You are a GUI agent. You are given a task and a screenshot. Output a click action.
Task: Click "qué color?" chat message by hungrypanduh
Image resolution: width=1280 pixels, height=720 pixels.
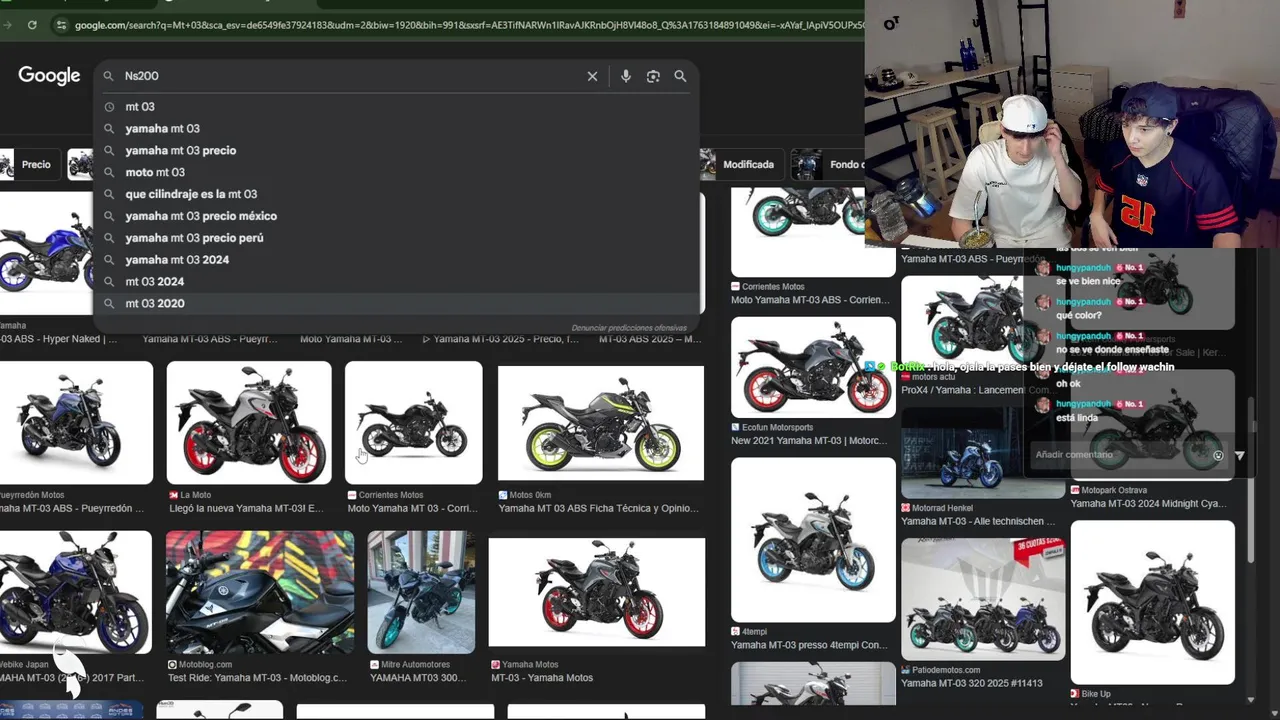click(x=1078, y=316)
